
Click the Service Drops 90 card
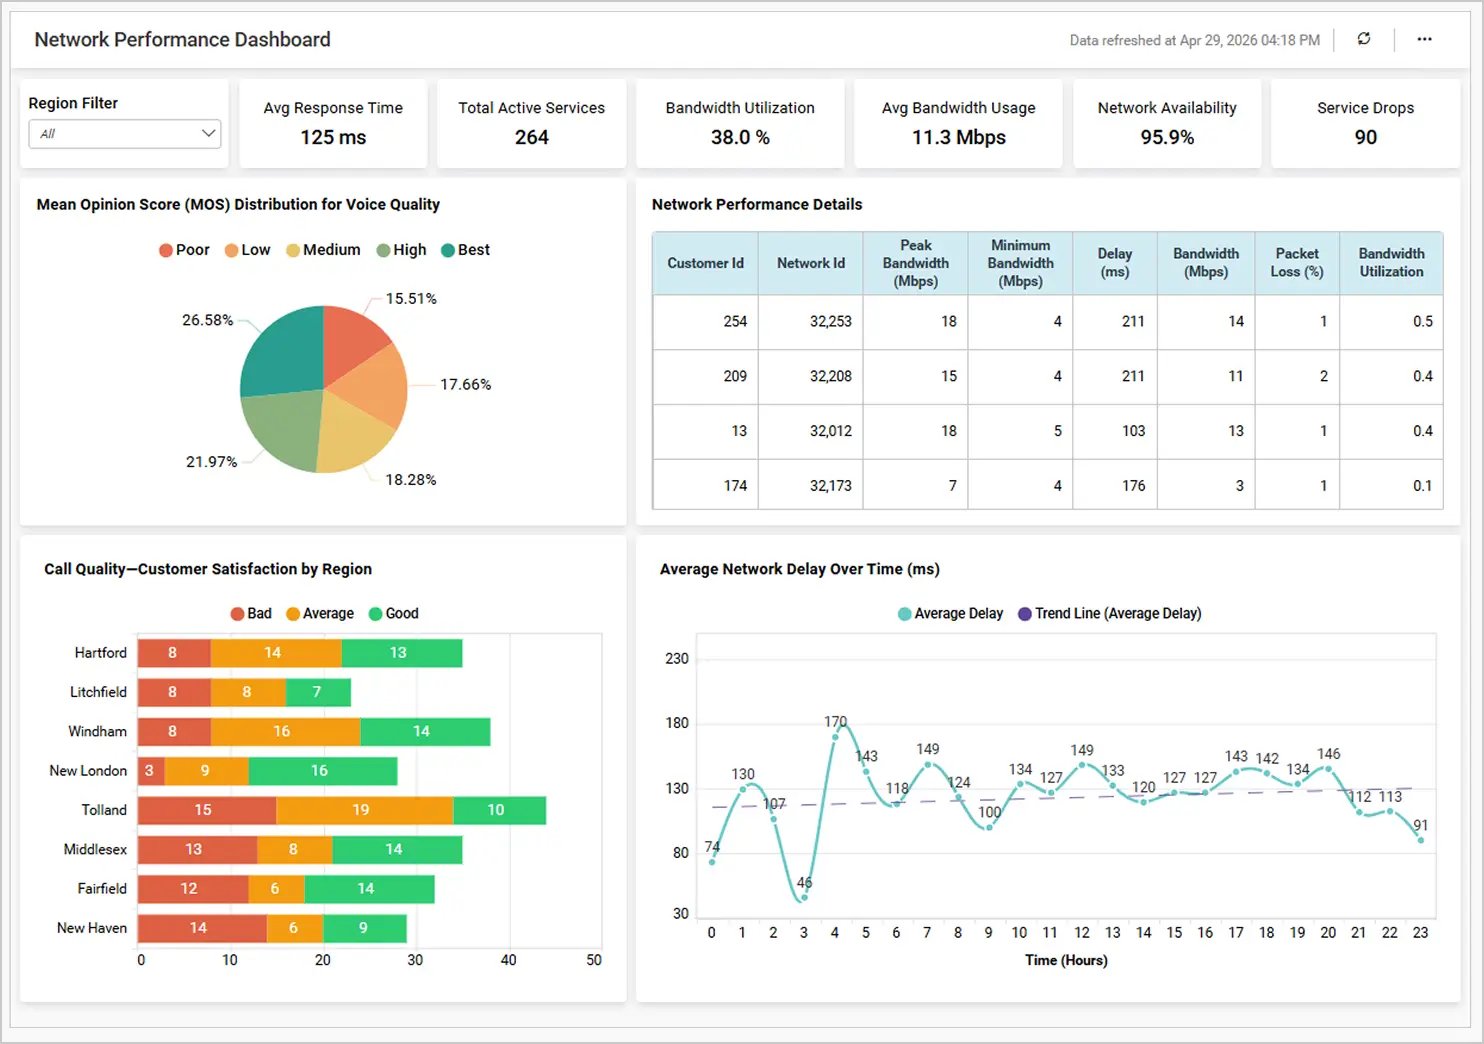tap(1366, 123)
